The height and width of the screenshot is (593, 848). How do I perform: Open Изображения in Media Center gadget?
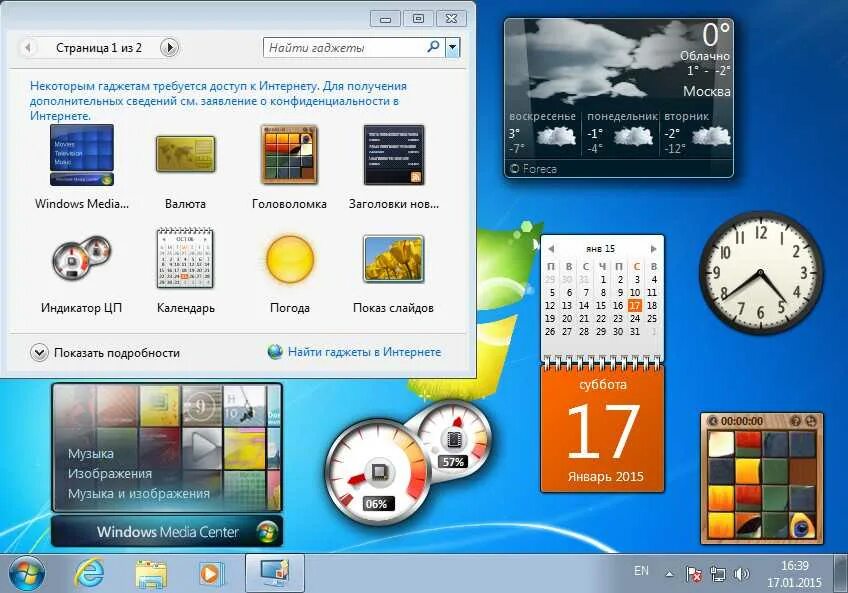click(110, 473)
